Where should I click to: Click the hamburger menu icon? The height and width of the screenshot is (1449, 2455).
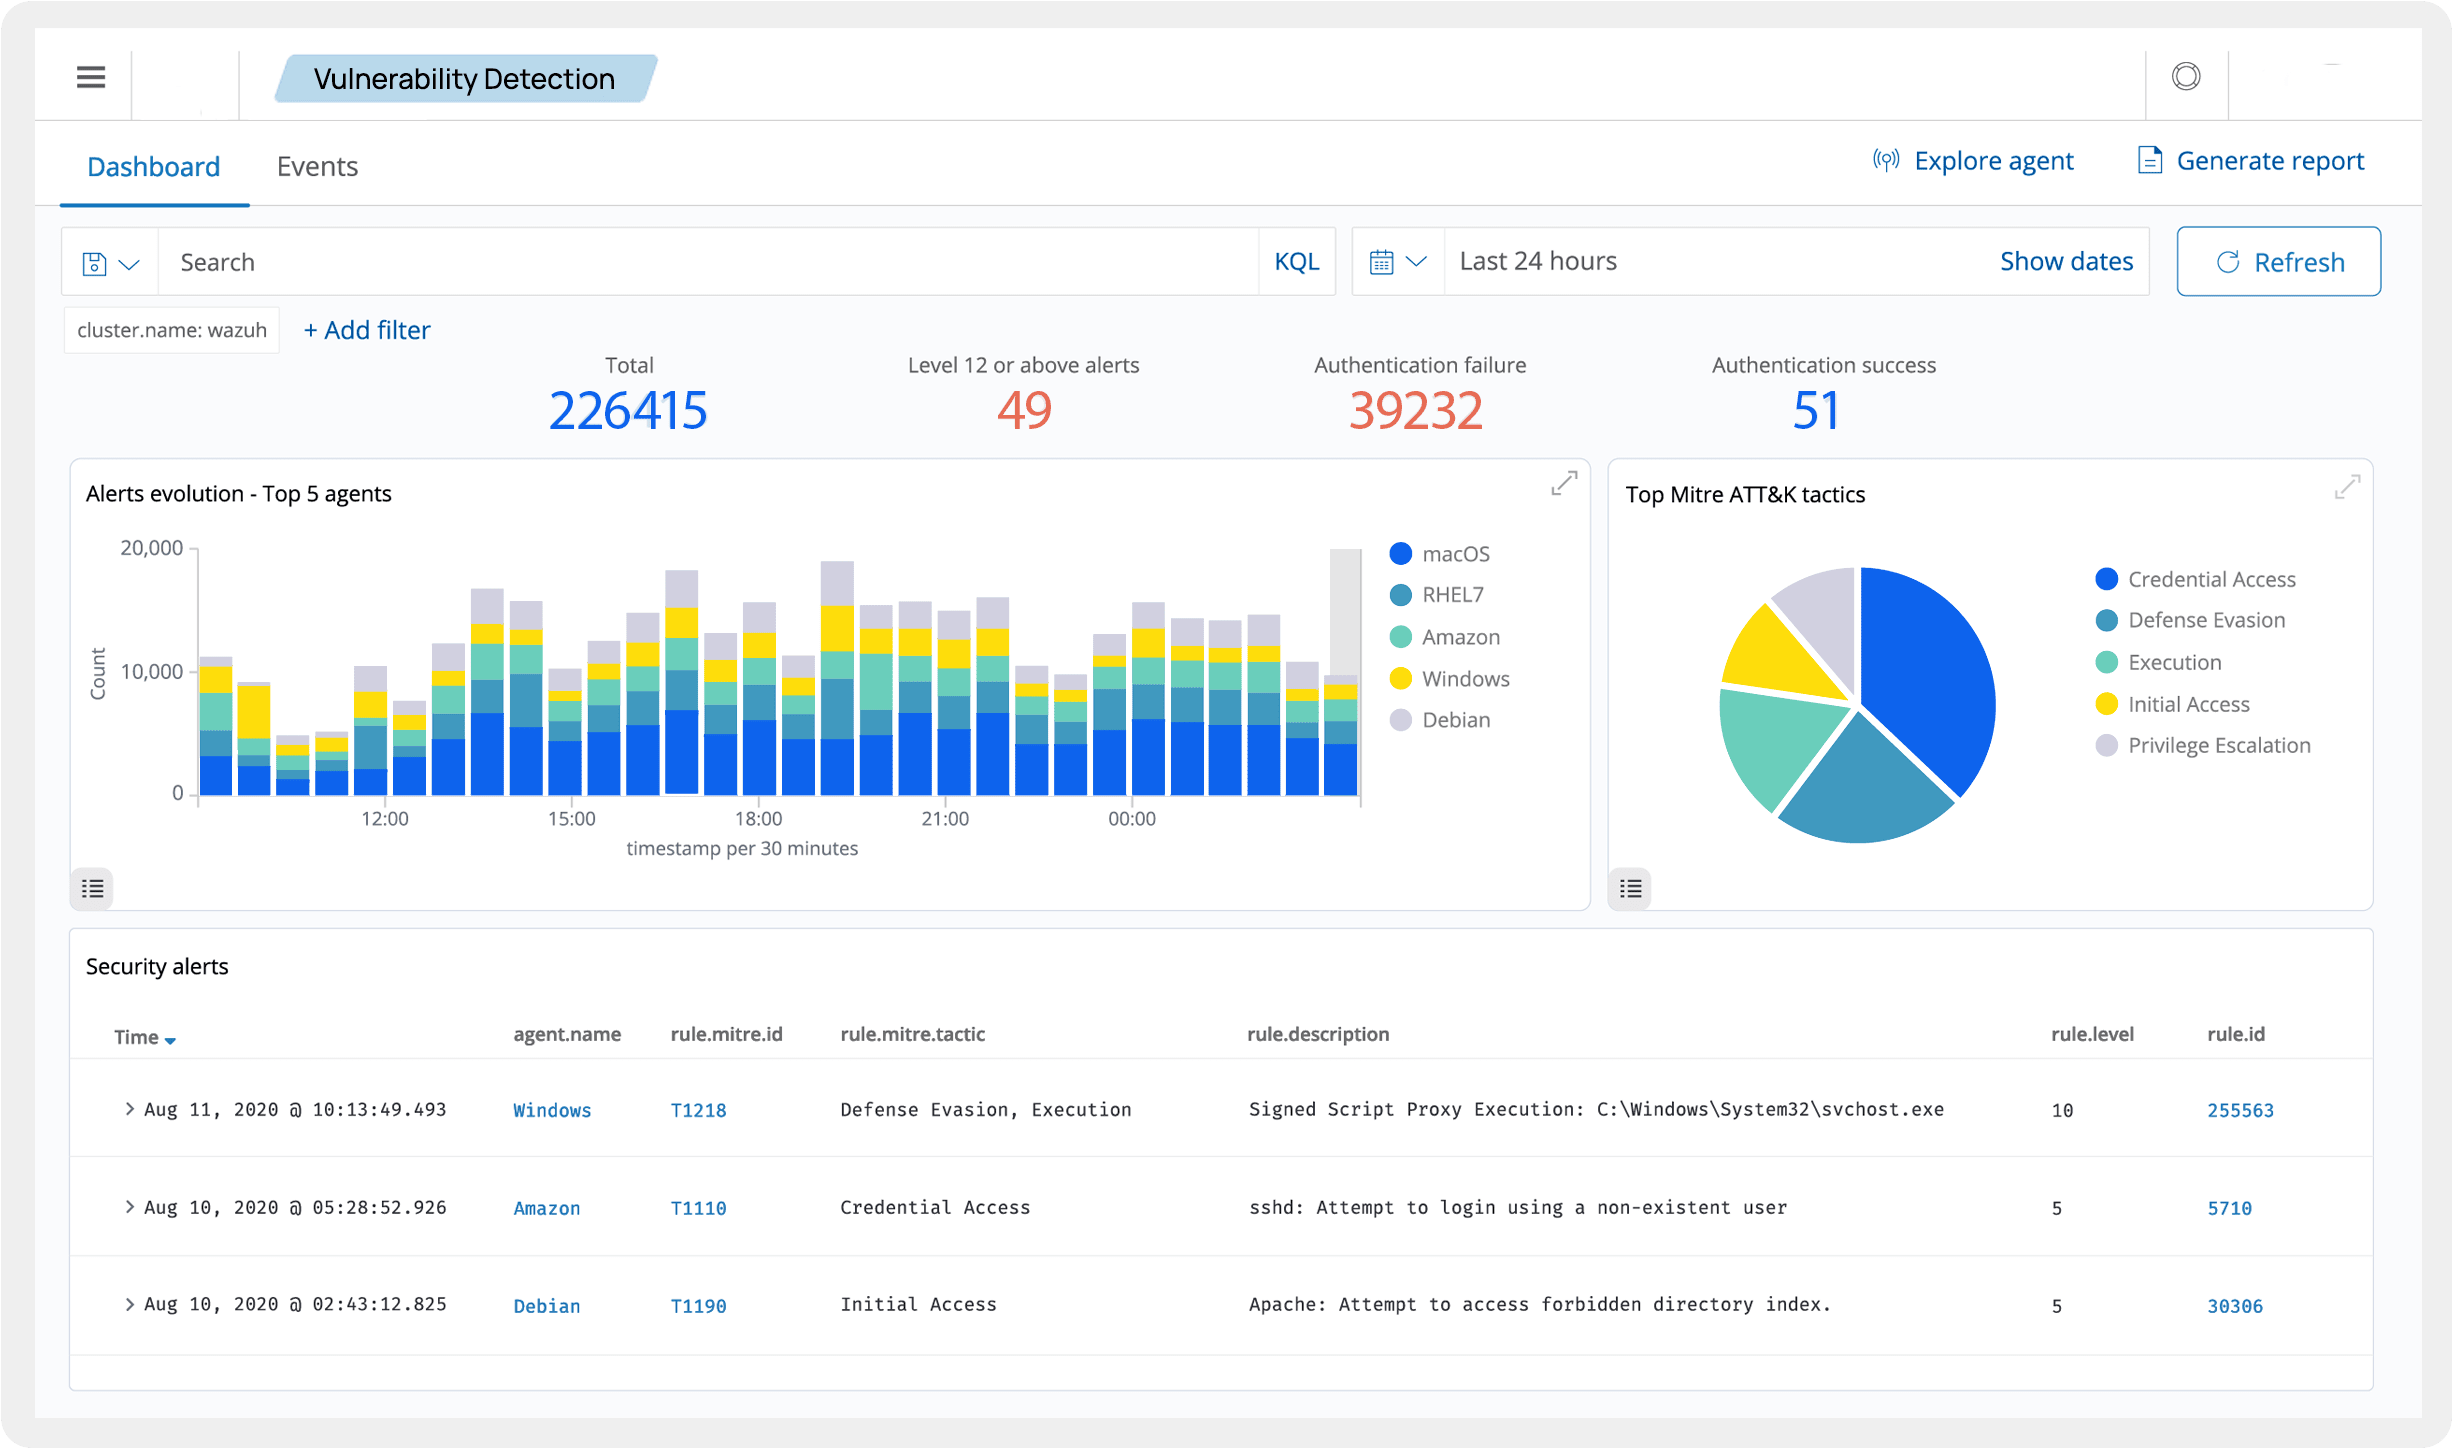coord(91,78)
